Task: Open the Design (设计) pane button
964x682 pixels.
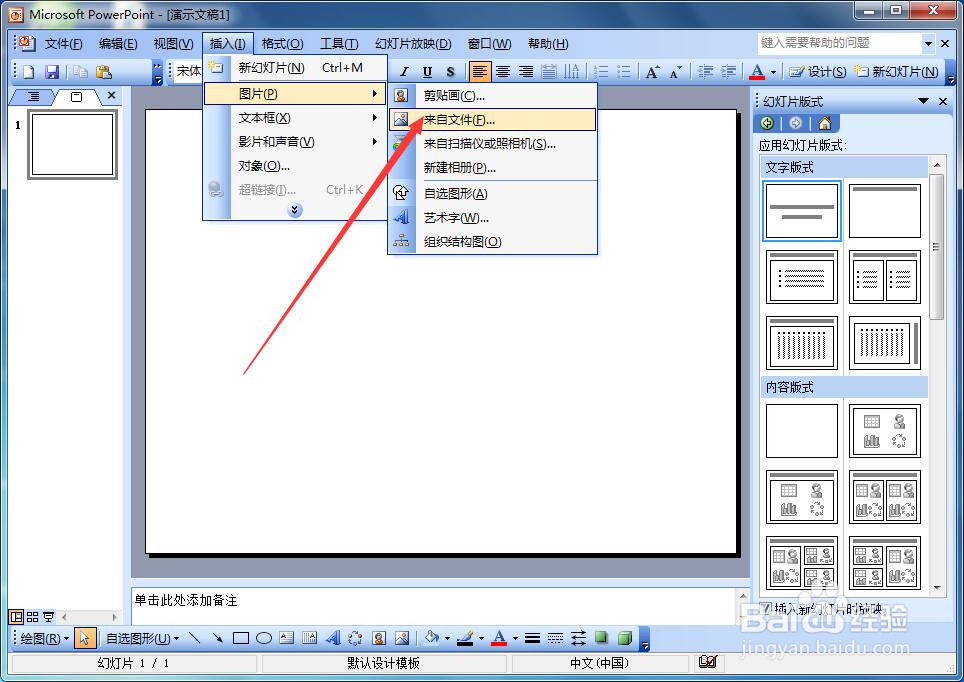Action: [818, 72]
